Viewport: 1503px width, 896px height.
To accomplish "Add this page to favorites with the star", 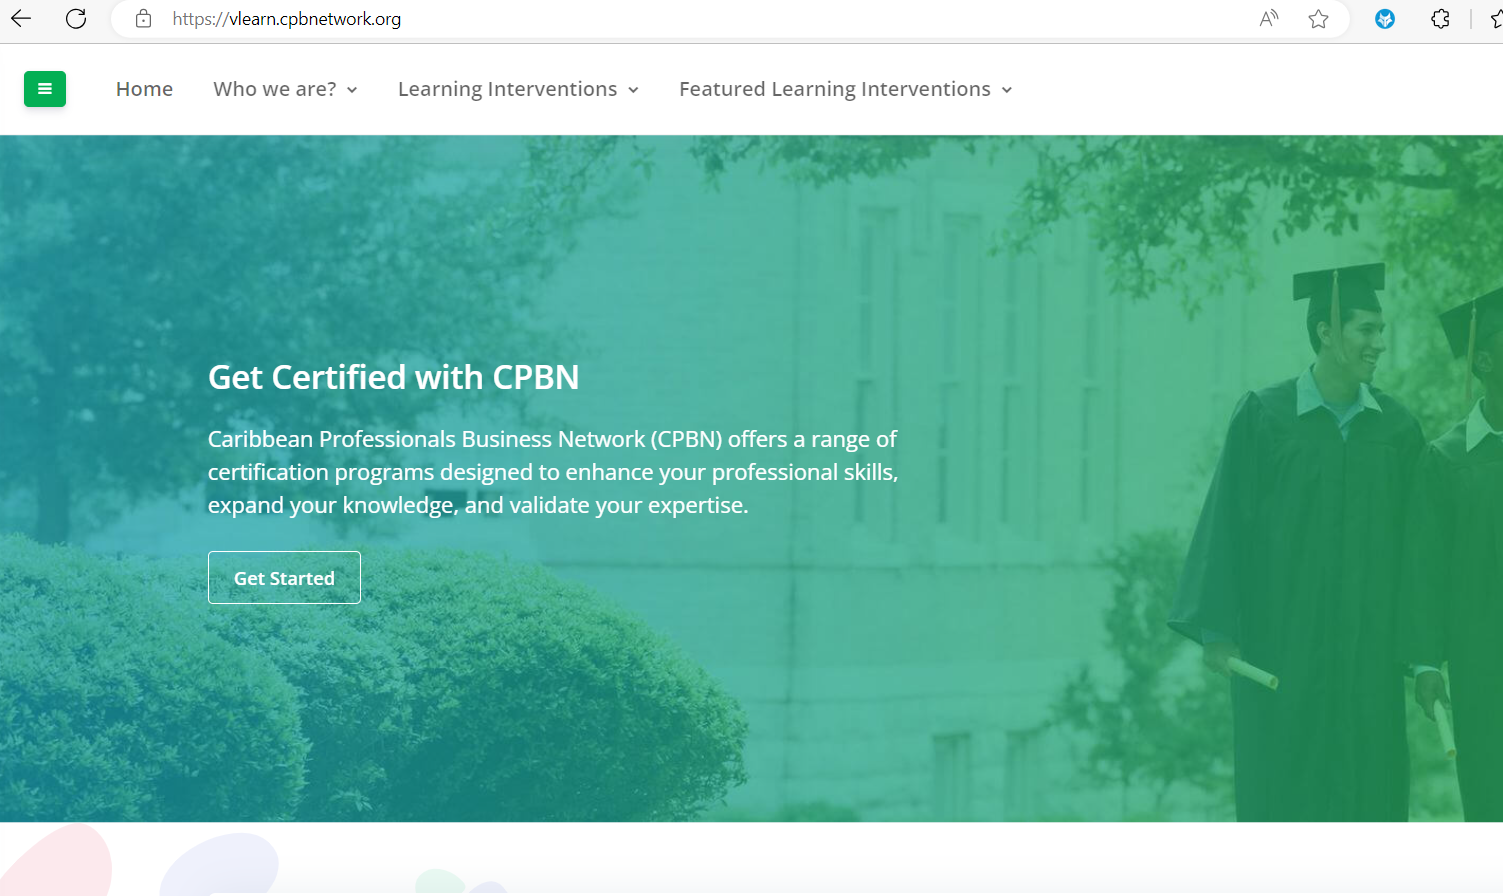I will click(1318, 19).
